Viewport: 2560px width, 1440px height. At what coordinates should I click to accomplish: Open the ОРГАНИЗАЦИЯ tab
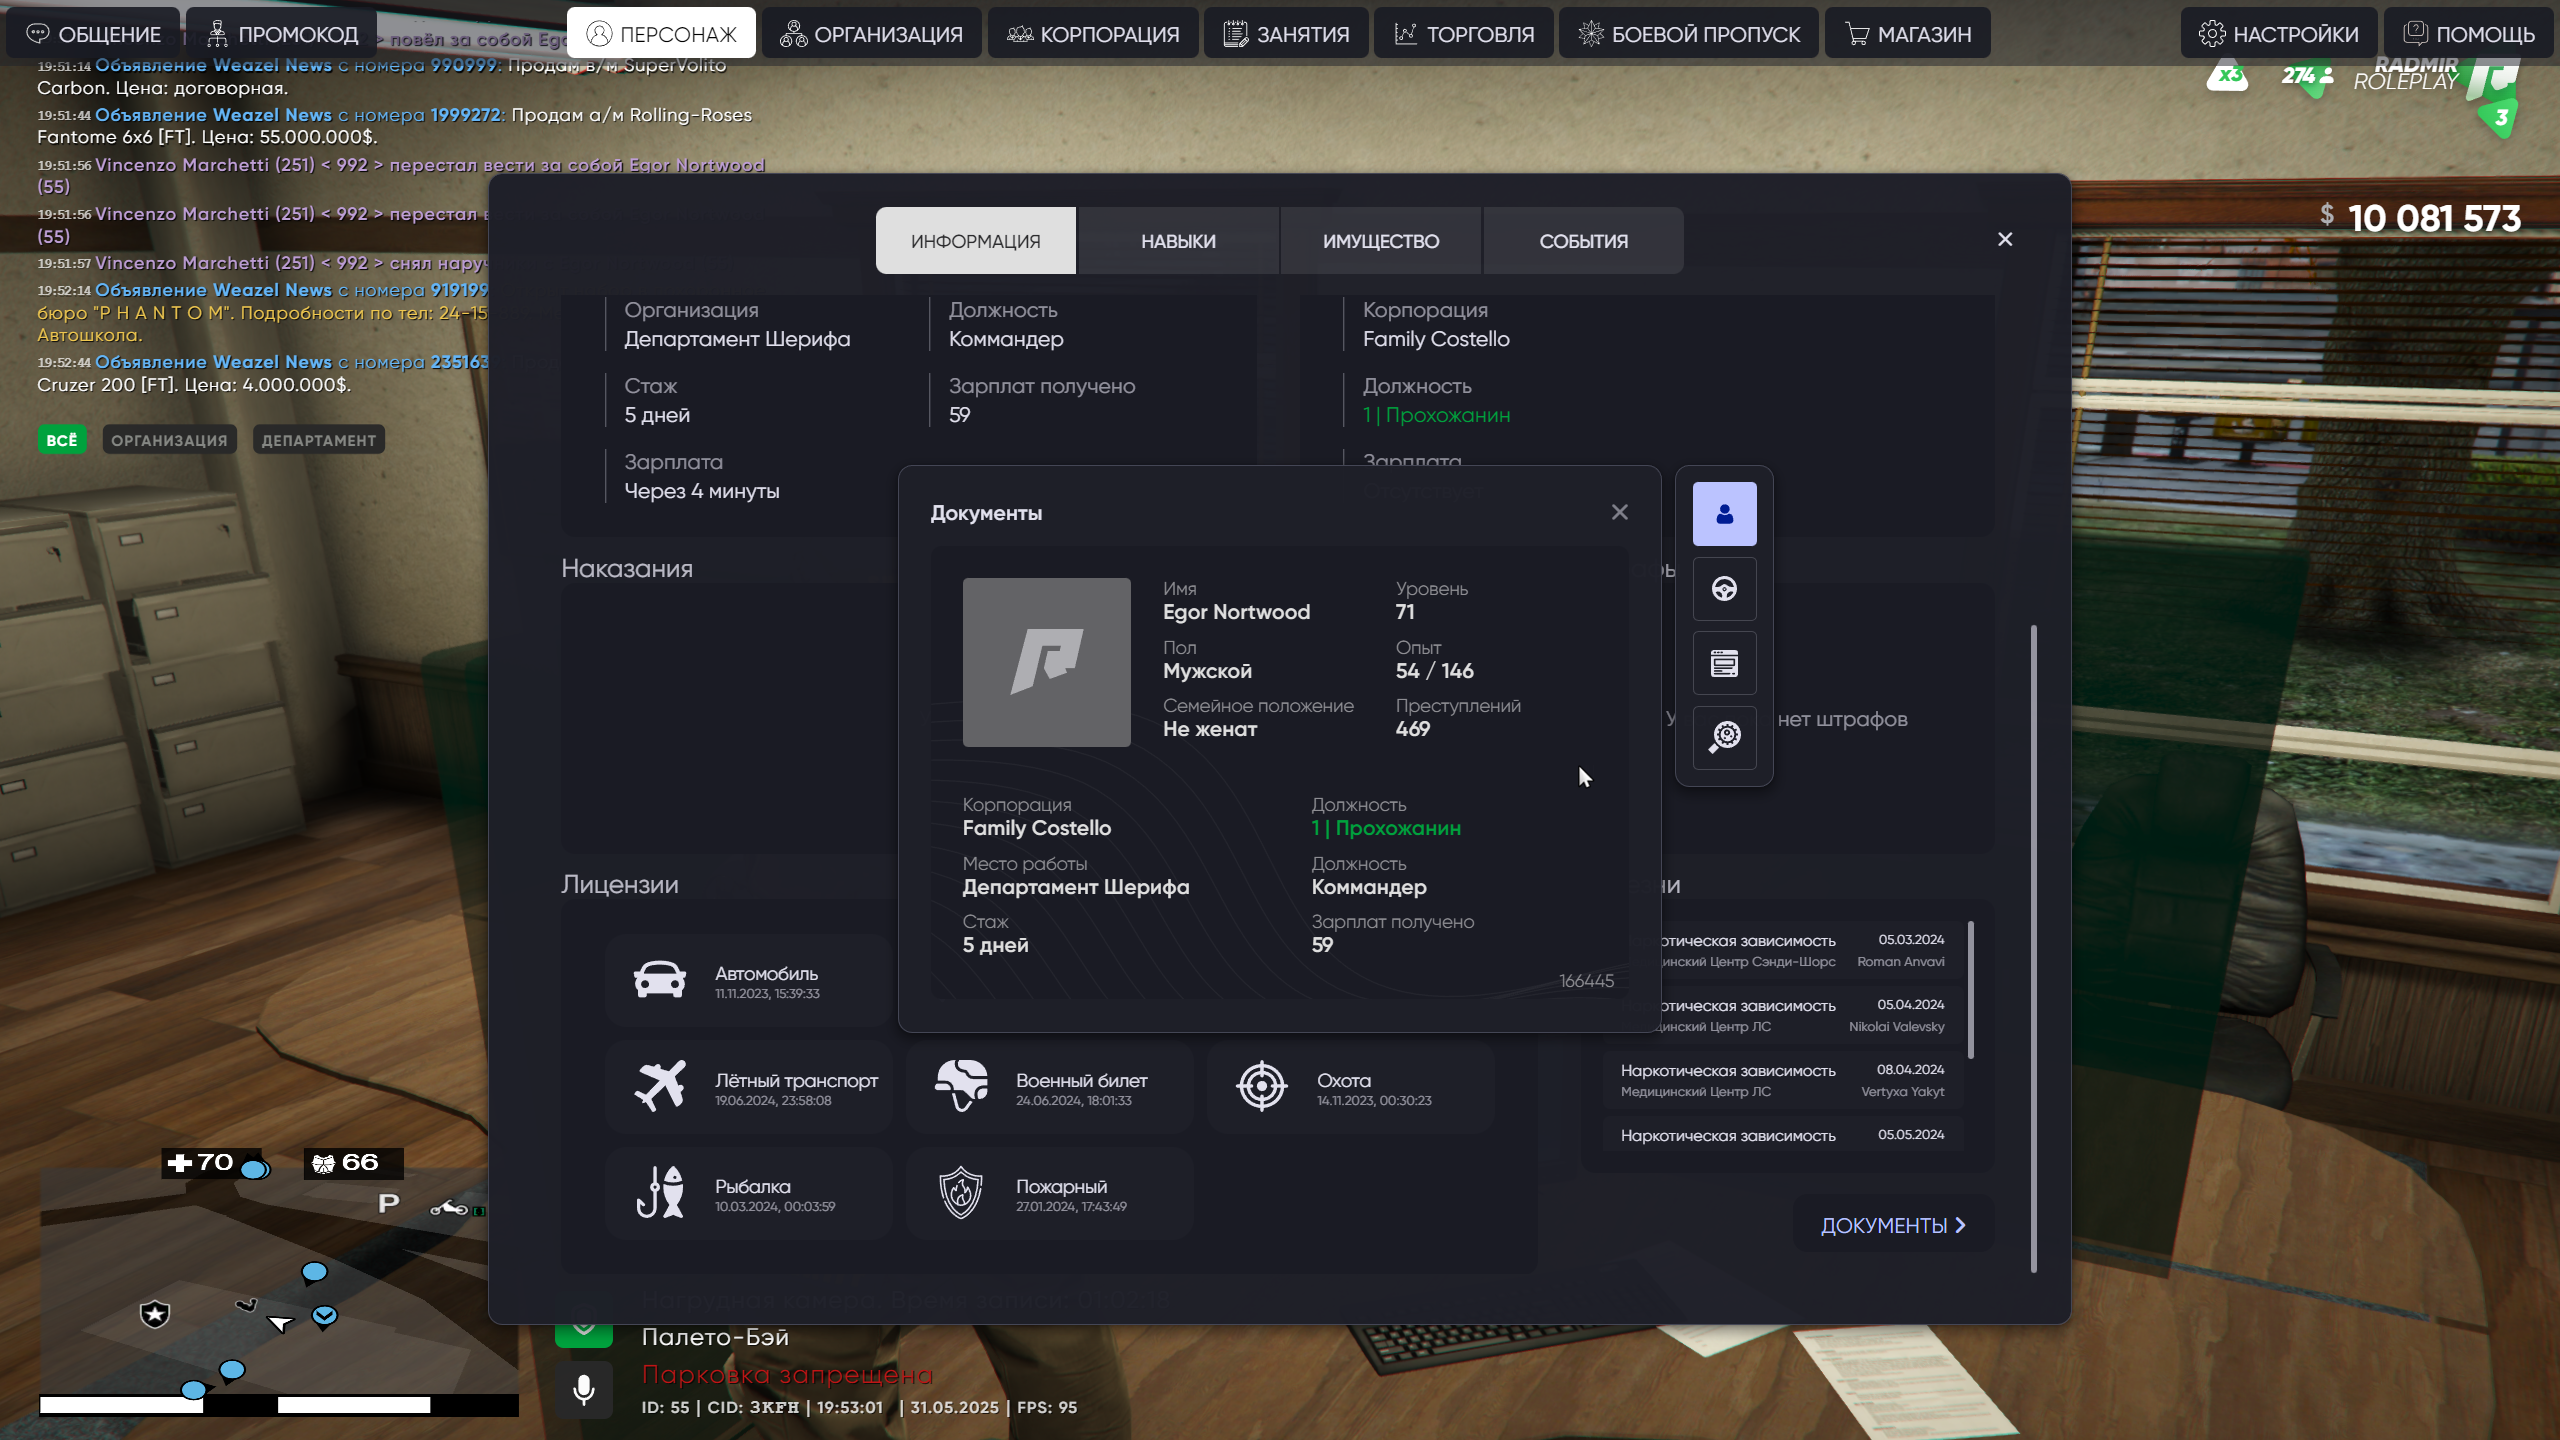(x=871, y=34)
